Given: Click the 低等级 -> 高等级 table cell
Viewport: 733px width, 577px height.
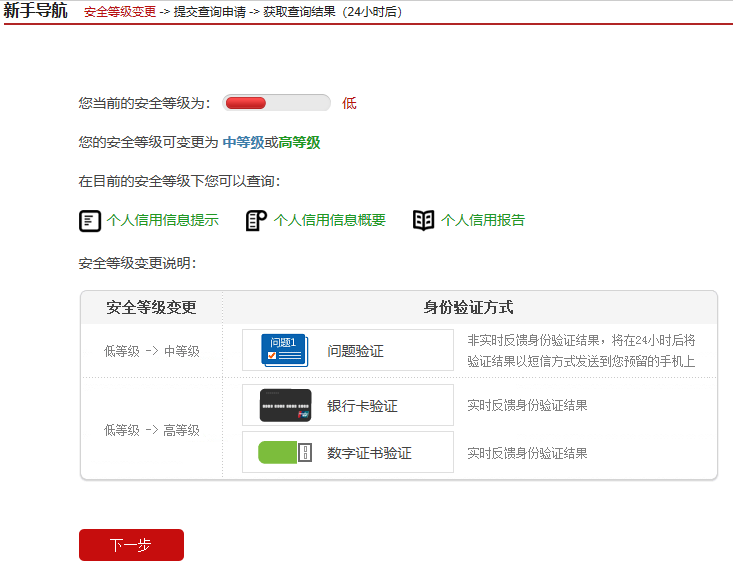Looking at the screenshot, I should 151,430.
